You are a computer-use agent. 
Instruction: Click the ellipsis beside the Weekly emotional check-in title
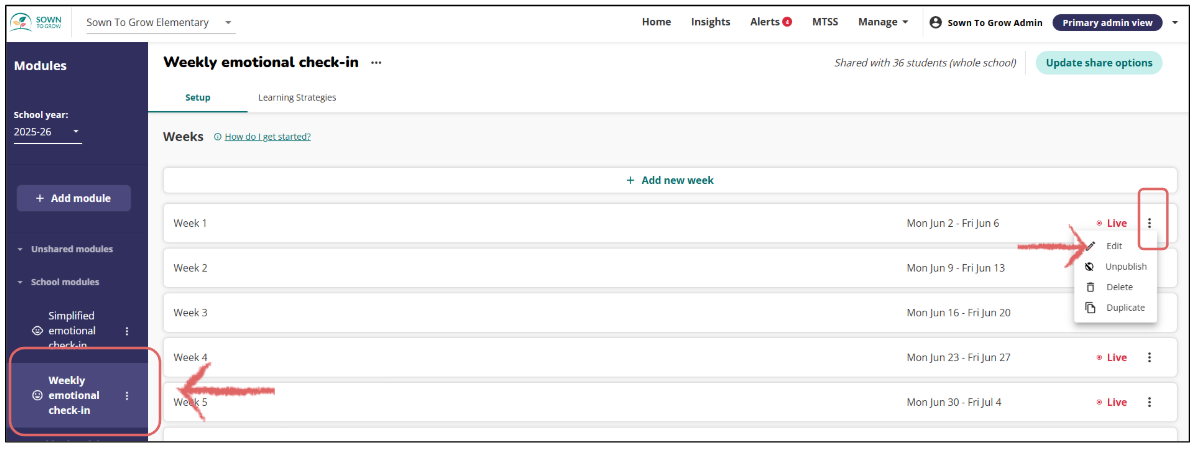(376, 63)
